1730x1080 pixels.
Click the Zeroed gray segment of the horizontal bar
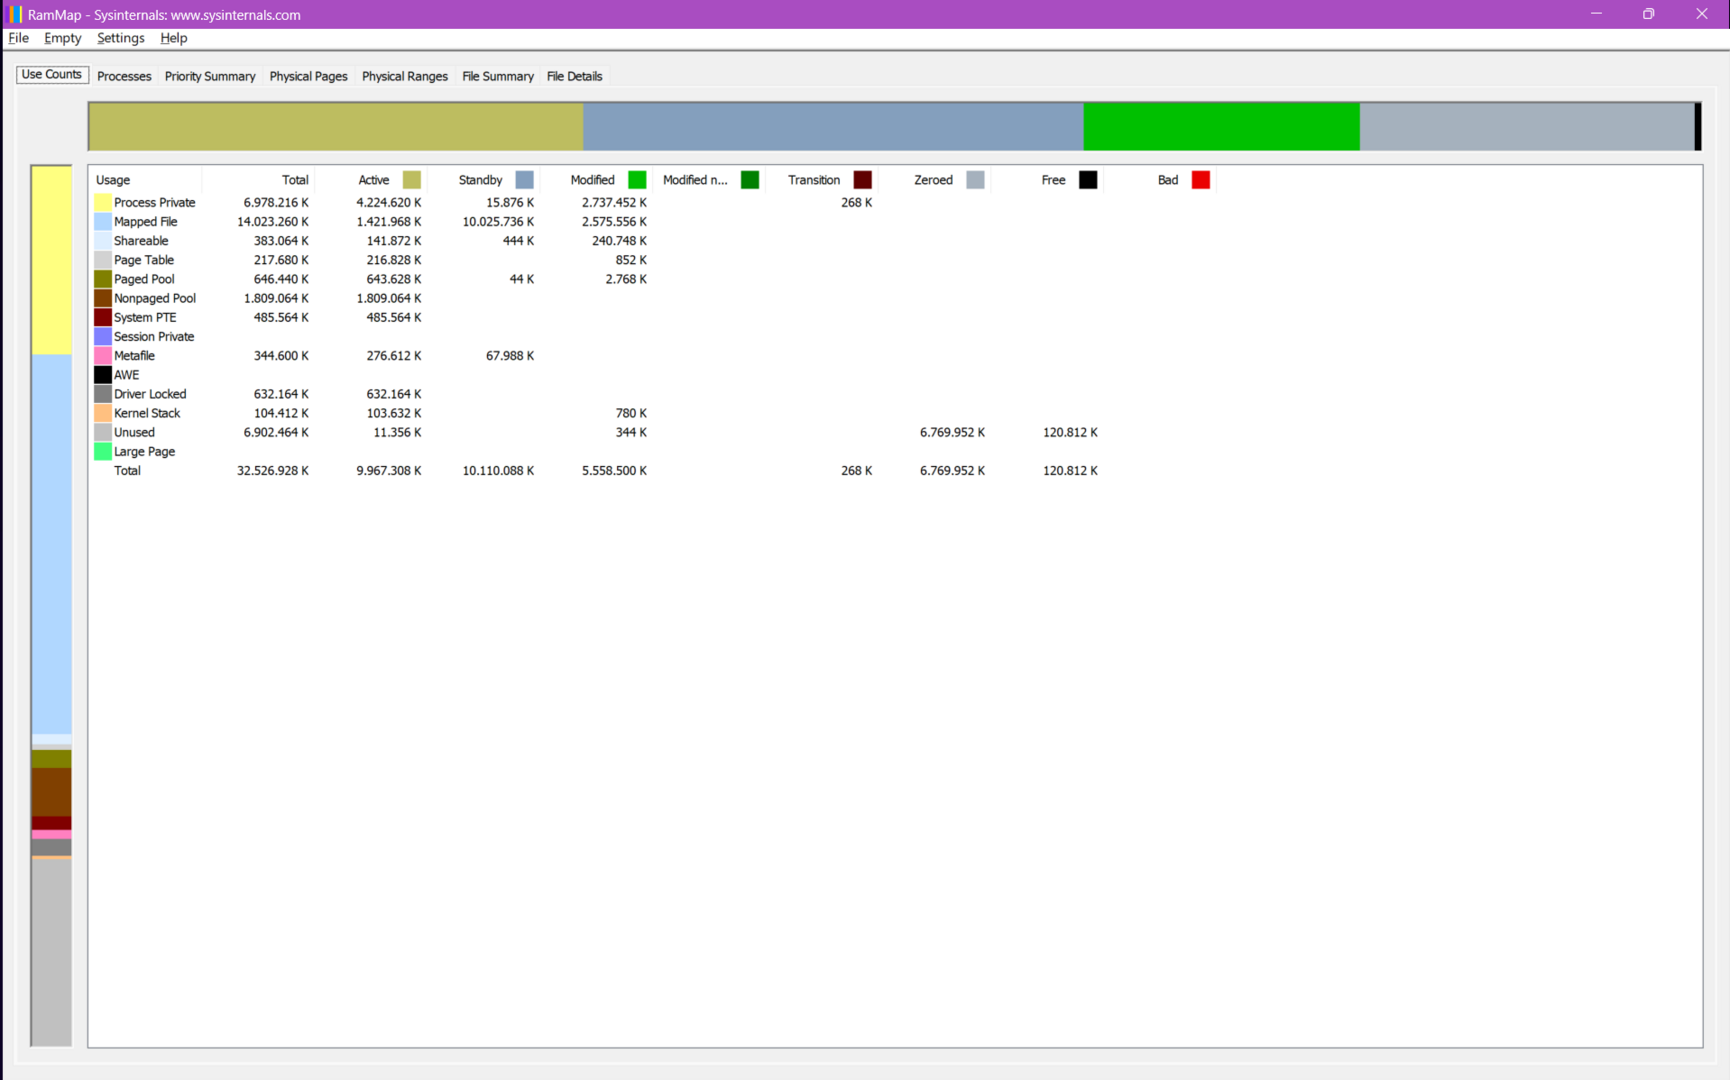pyautogui.click(x=1526, y=127)
